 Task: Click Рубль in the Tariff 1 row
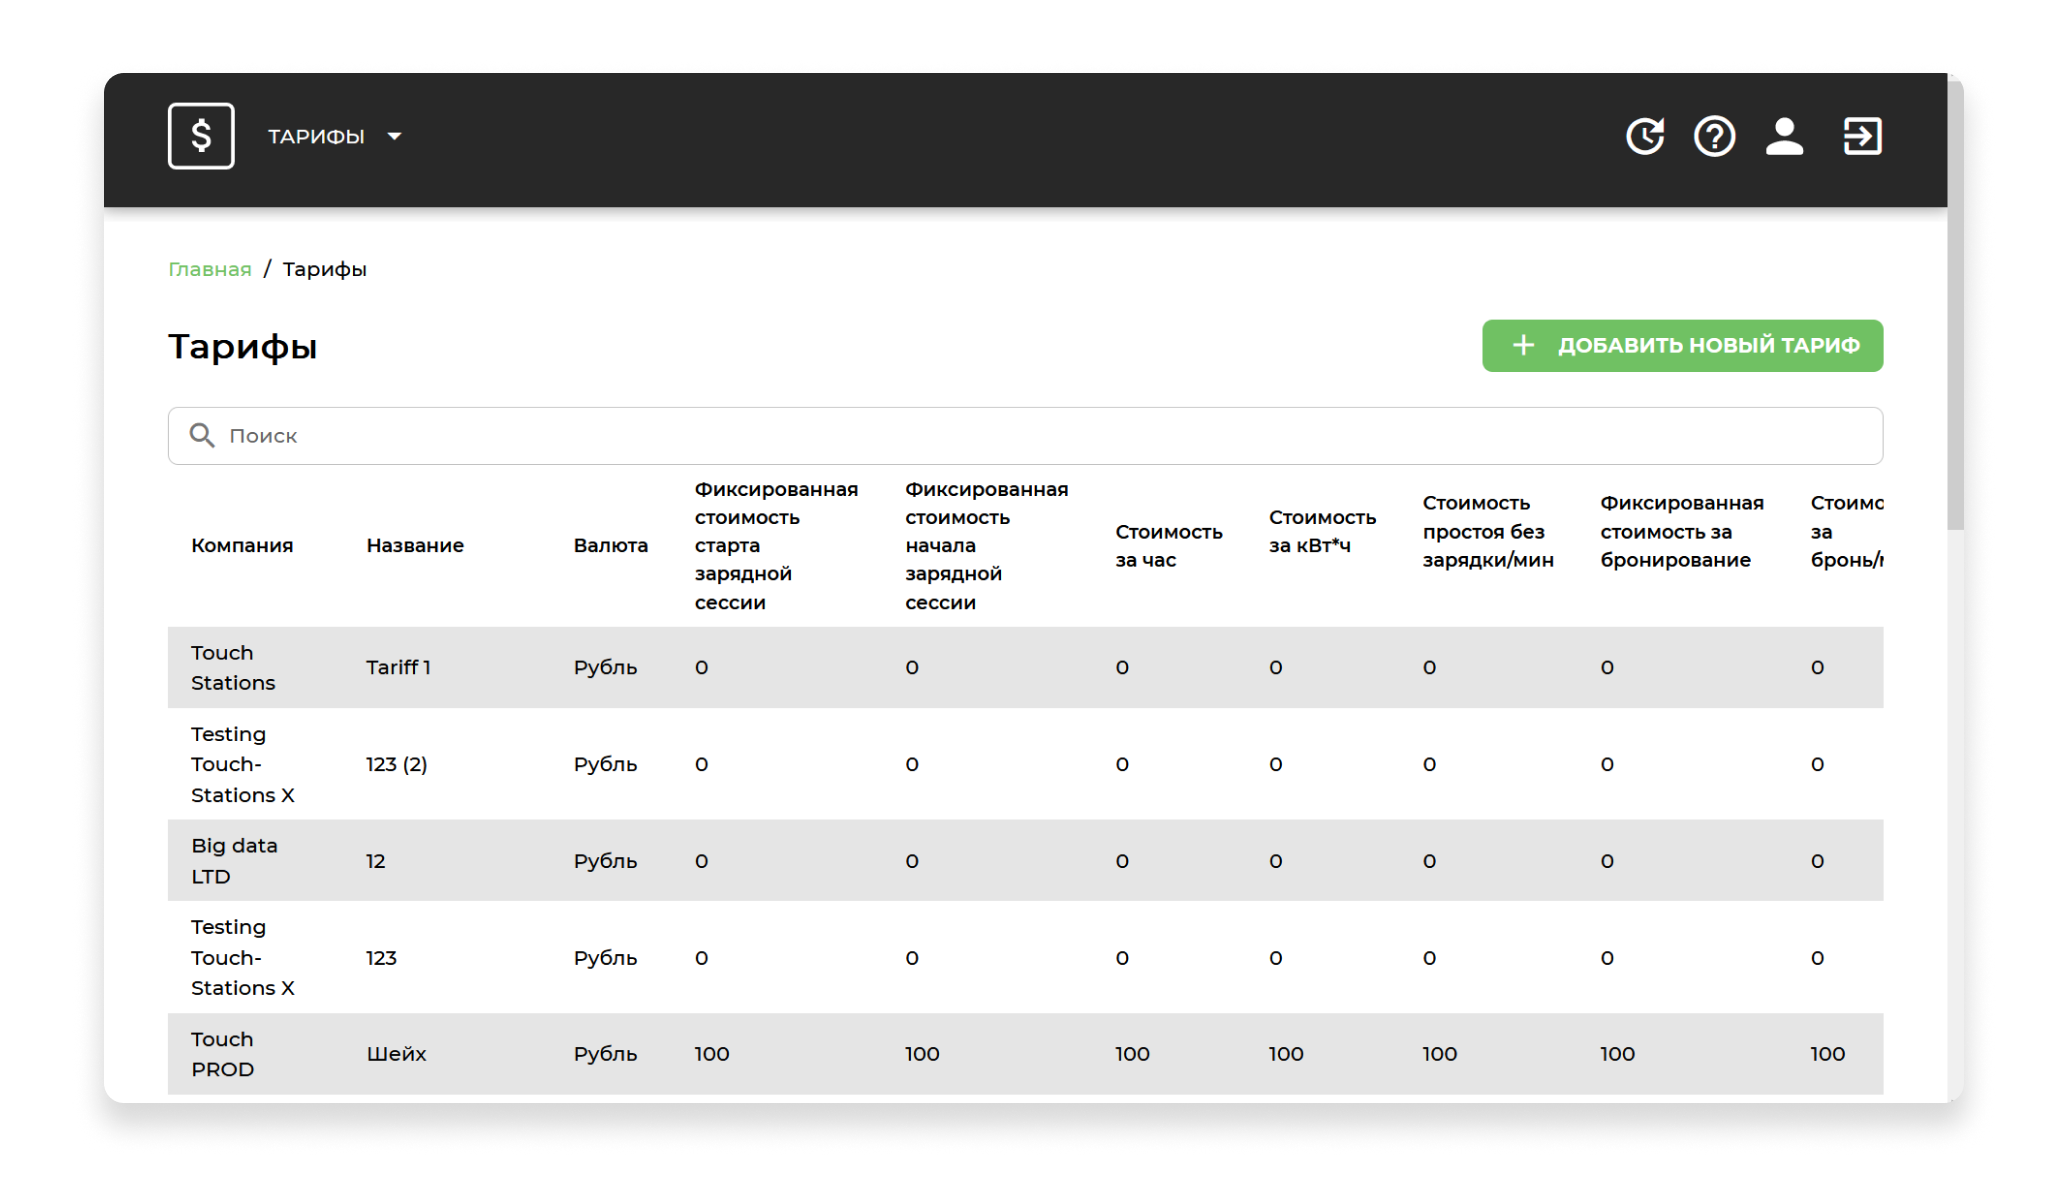point(605,668)
